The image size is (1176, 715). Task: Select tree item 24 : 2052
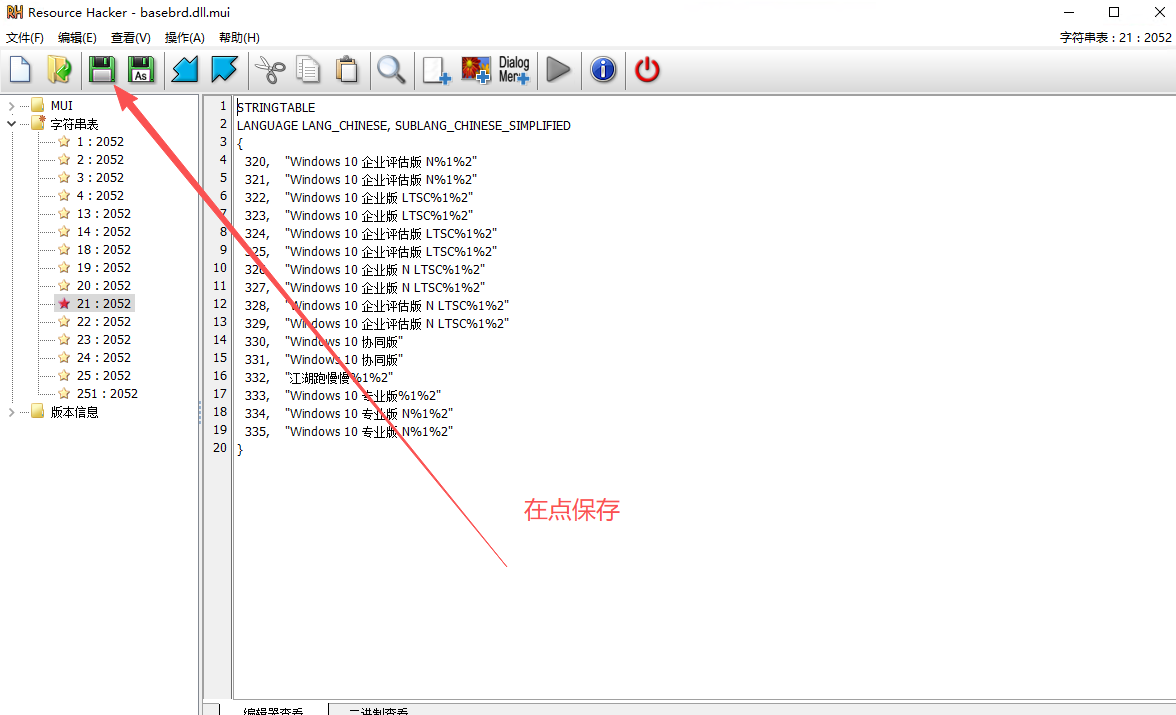(x=104, y=358)
